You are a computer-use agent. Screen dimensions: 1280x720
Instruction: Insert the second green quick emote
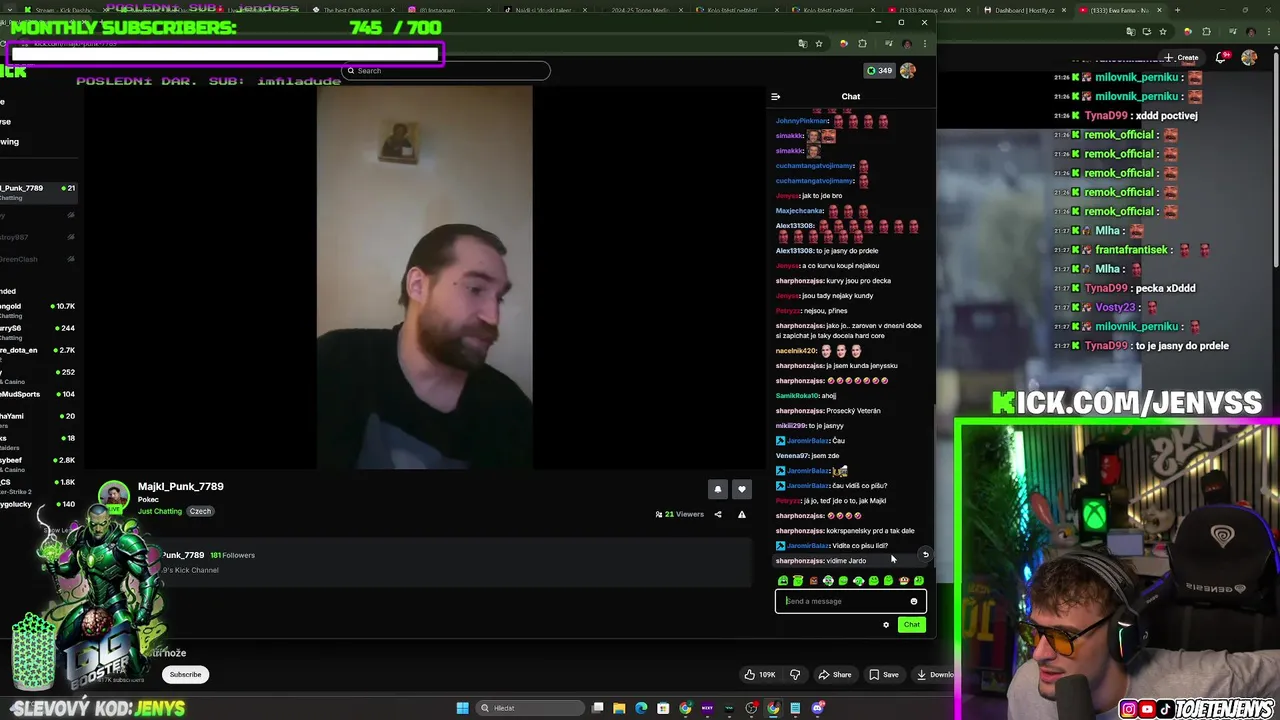coord(798,581)
